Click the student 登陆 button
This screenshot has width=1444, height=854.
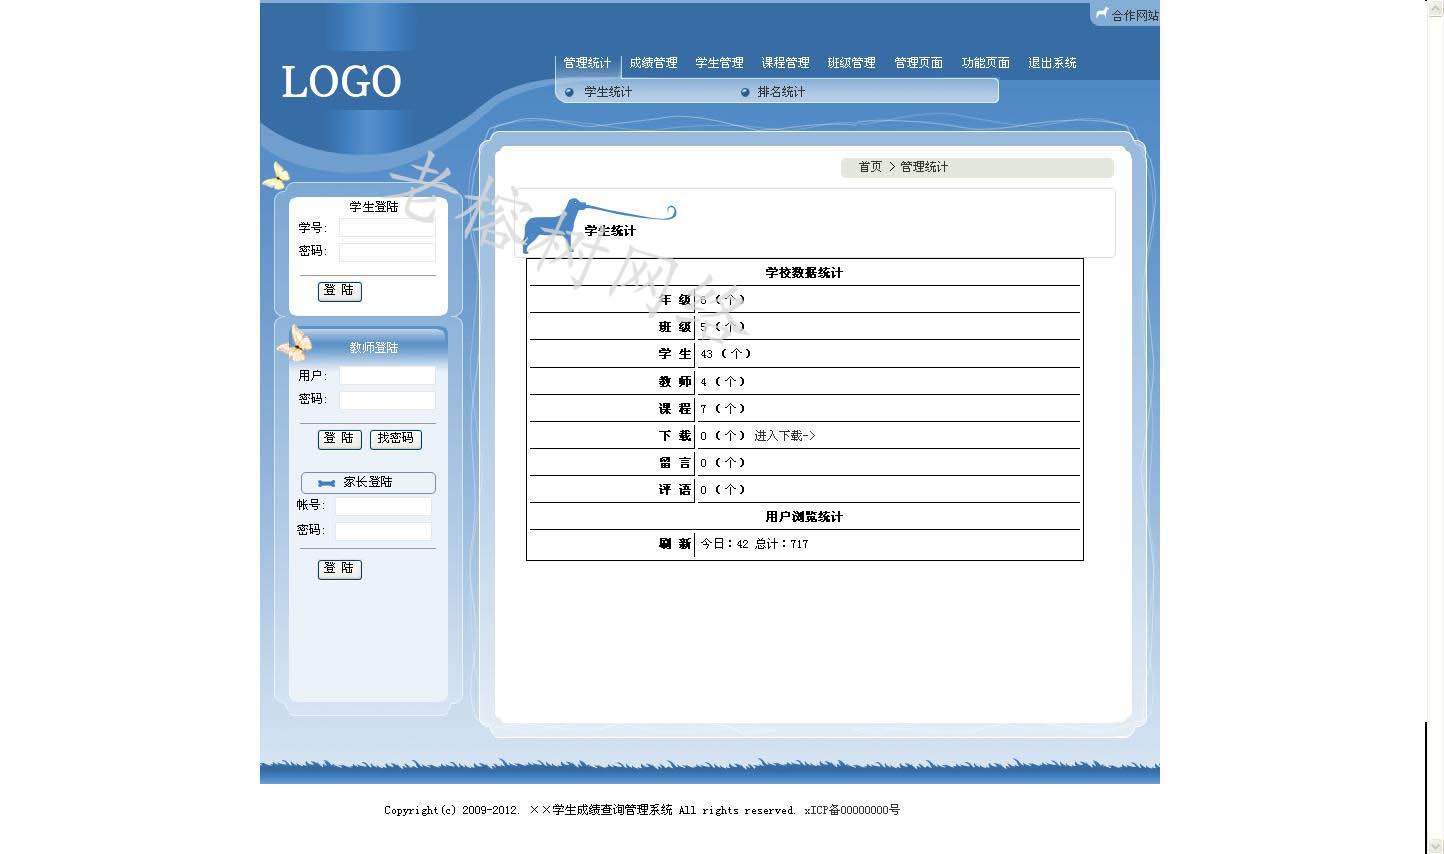[x=340, y=291]
